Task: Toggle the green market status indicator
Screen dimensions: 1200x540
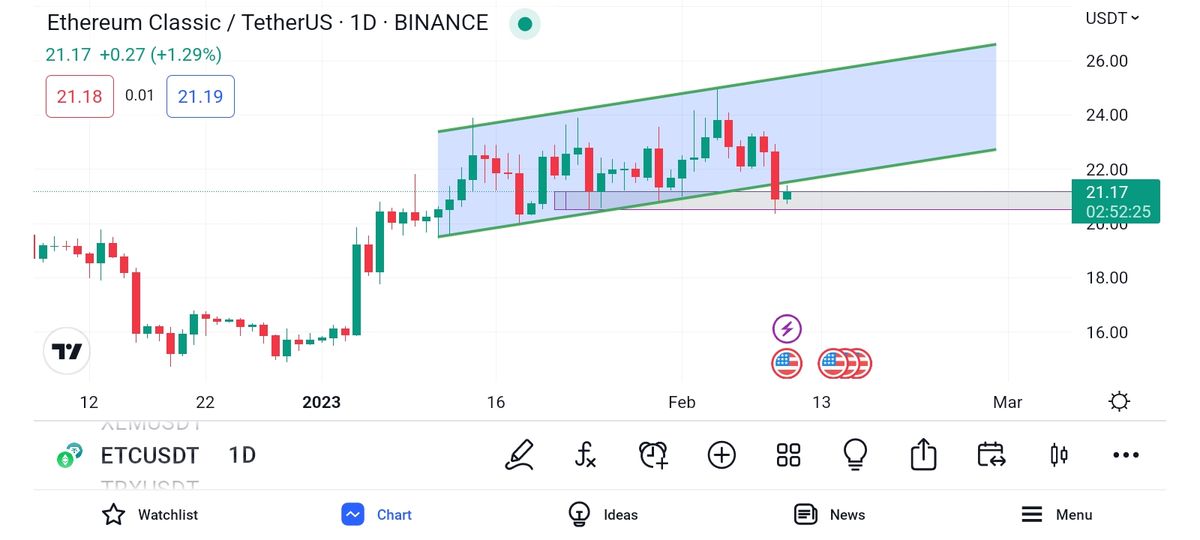Action: click(524, 23)
